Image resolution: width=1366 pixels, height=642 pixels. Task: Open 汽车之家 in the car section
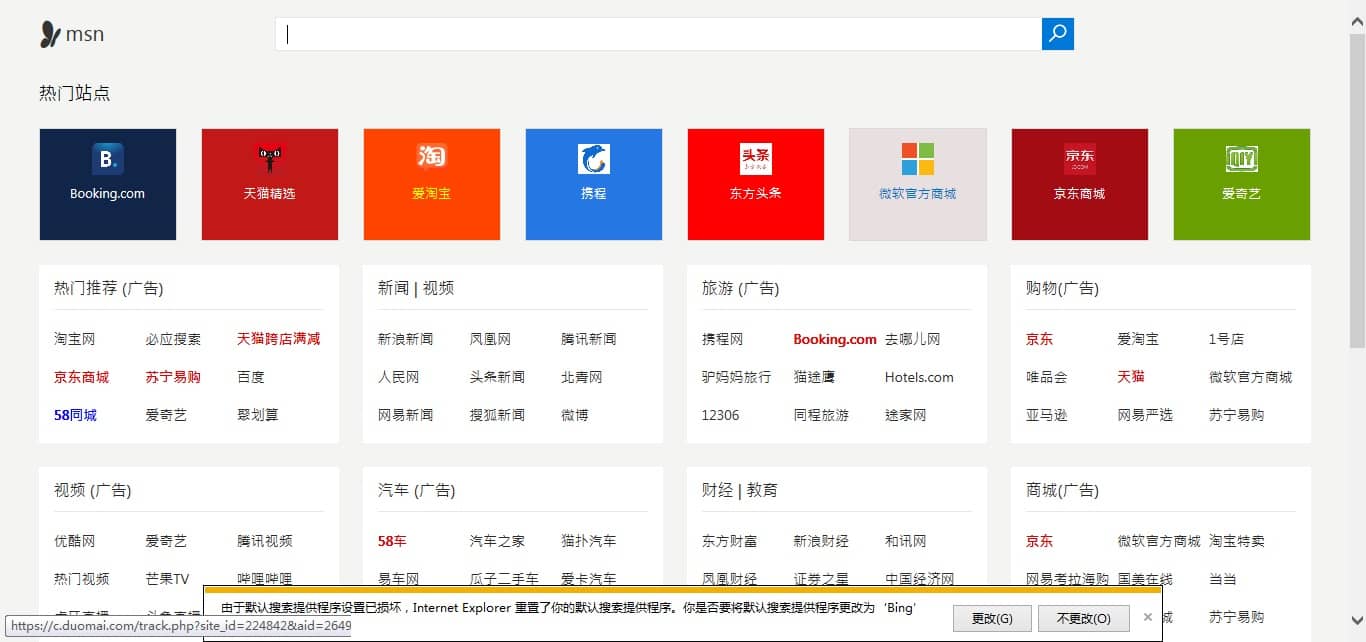point(498,540)
